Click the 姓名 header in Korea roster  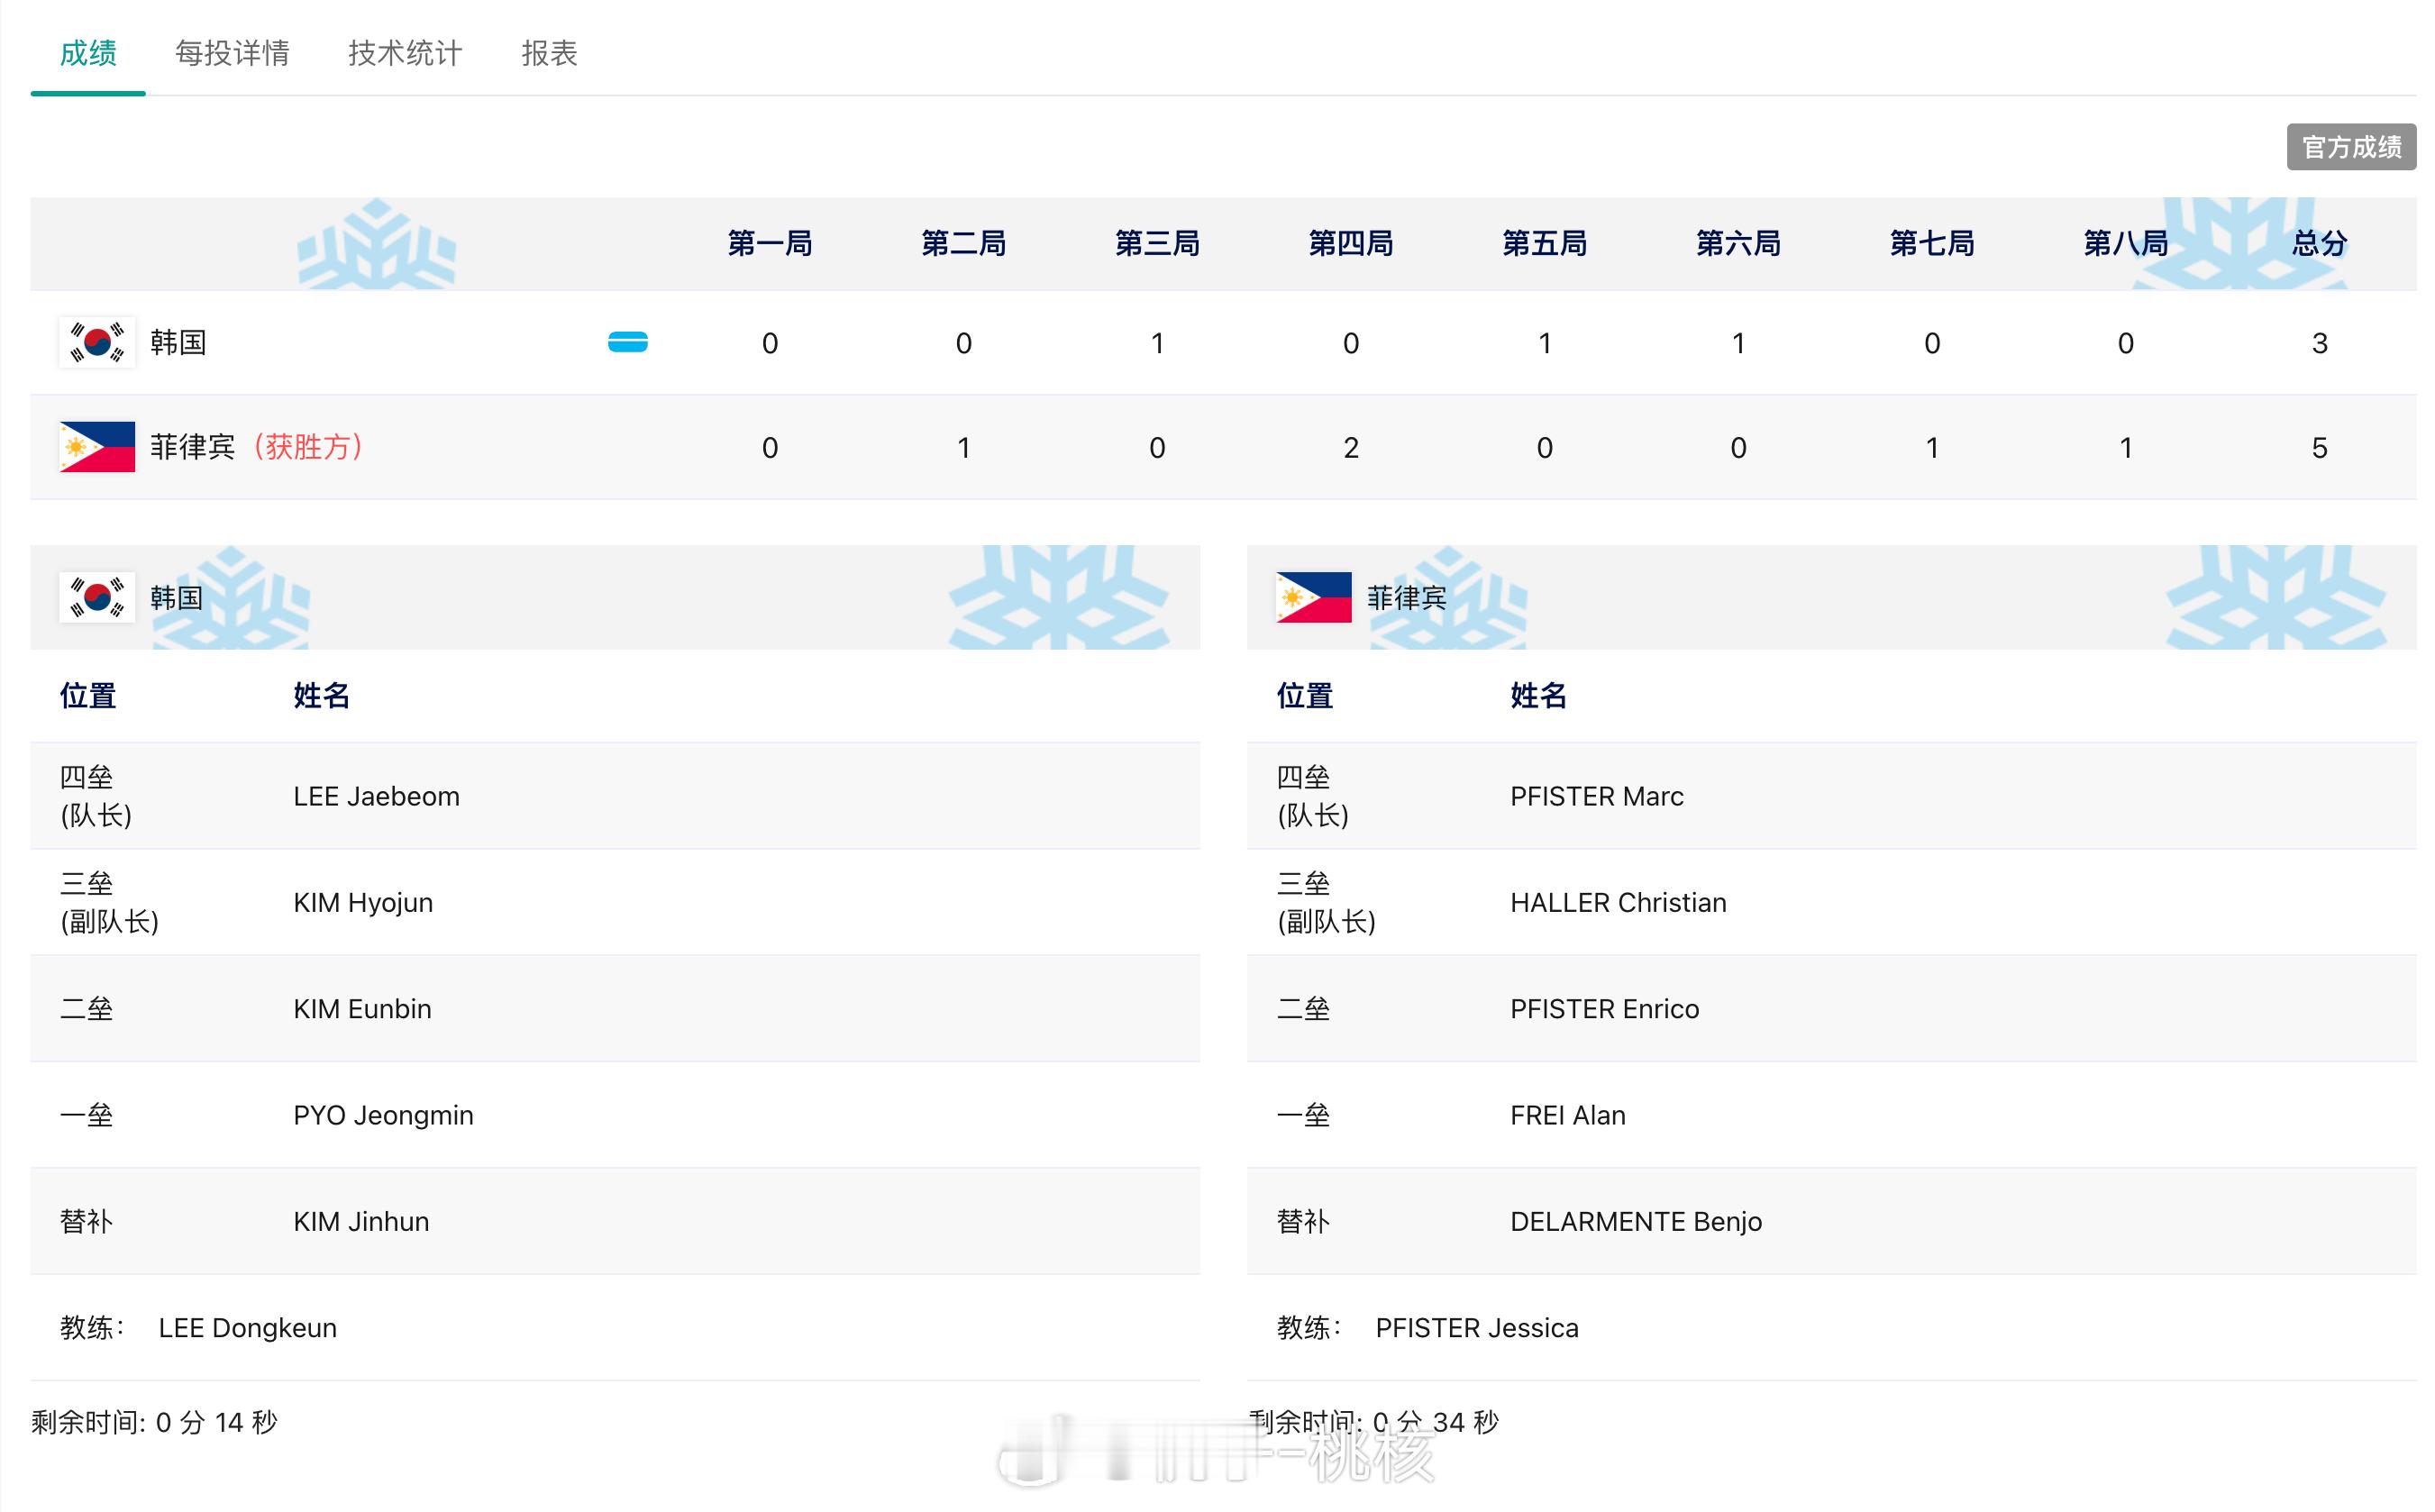pos(321,695)
